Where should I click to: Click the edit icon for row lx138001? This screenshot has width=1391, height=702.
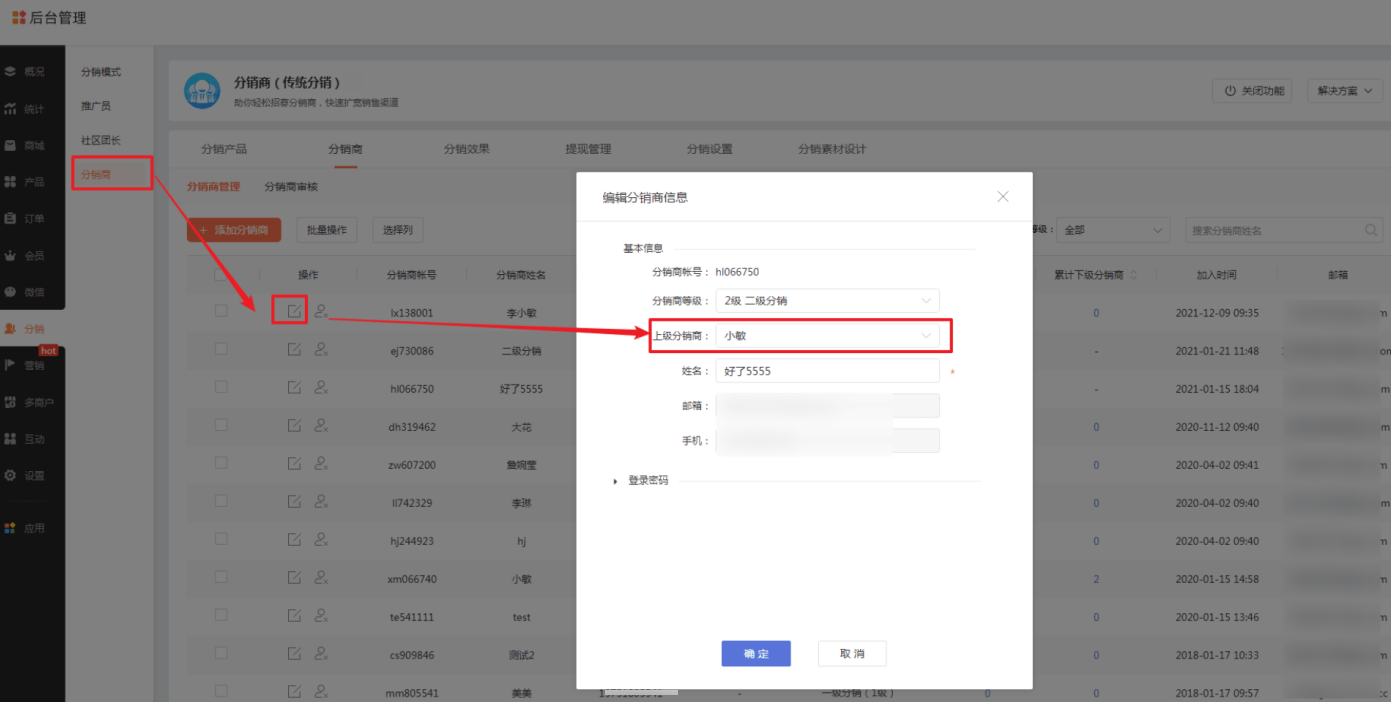tap(294, 311)
